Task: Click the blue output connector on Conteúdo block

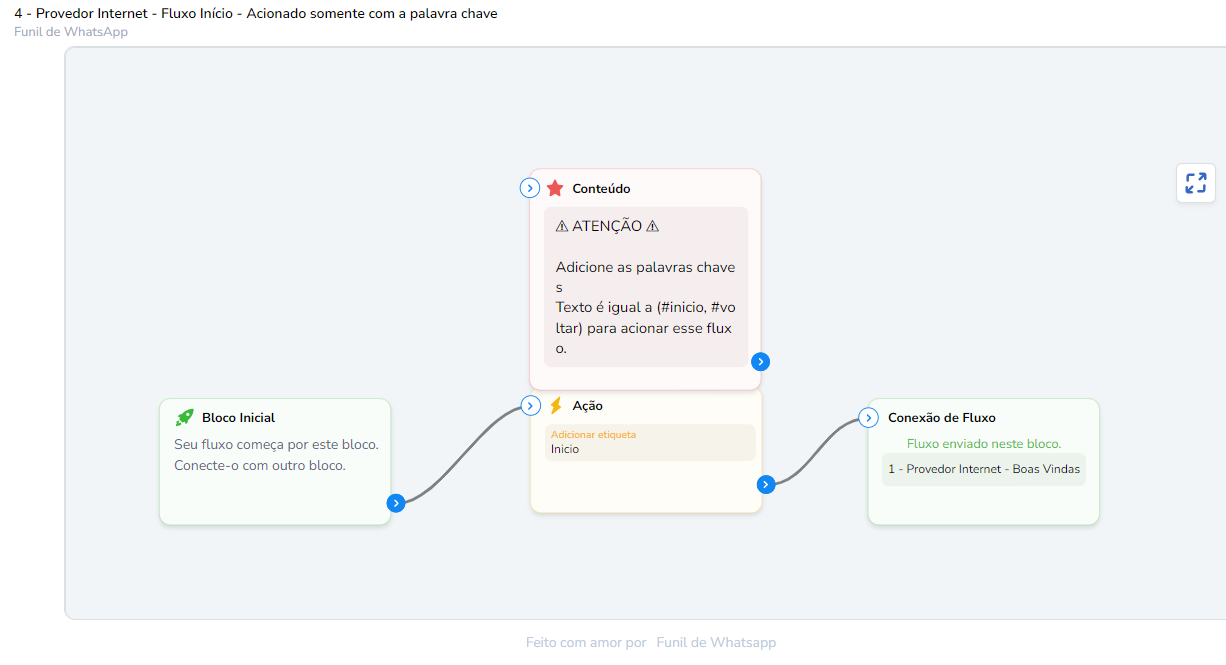Action: (761, 361)
